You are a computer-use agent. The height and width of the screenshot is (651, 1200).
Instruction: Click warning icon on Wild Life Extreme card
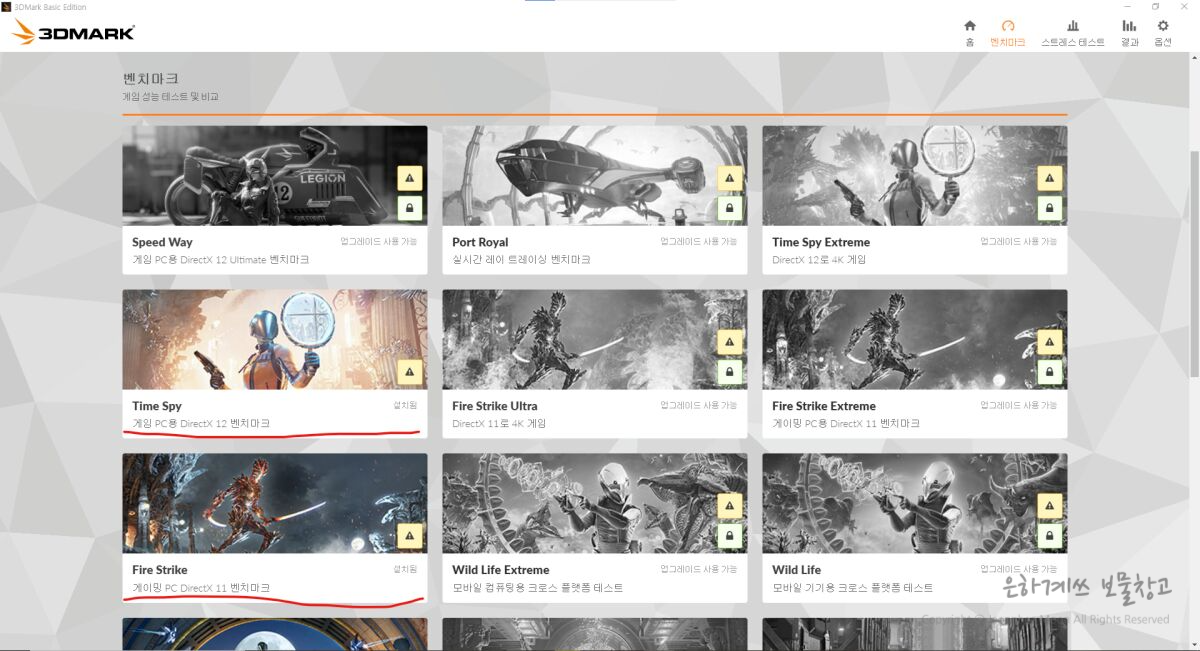pos(730,507)
